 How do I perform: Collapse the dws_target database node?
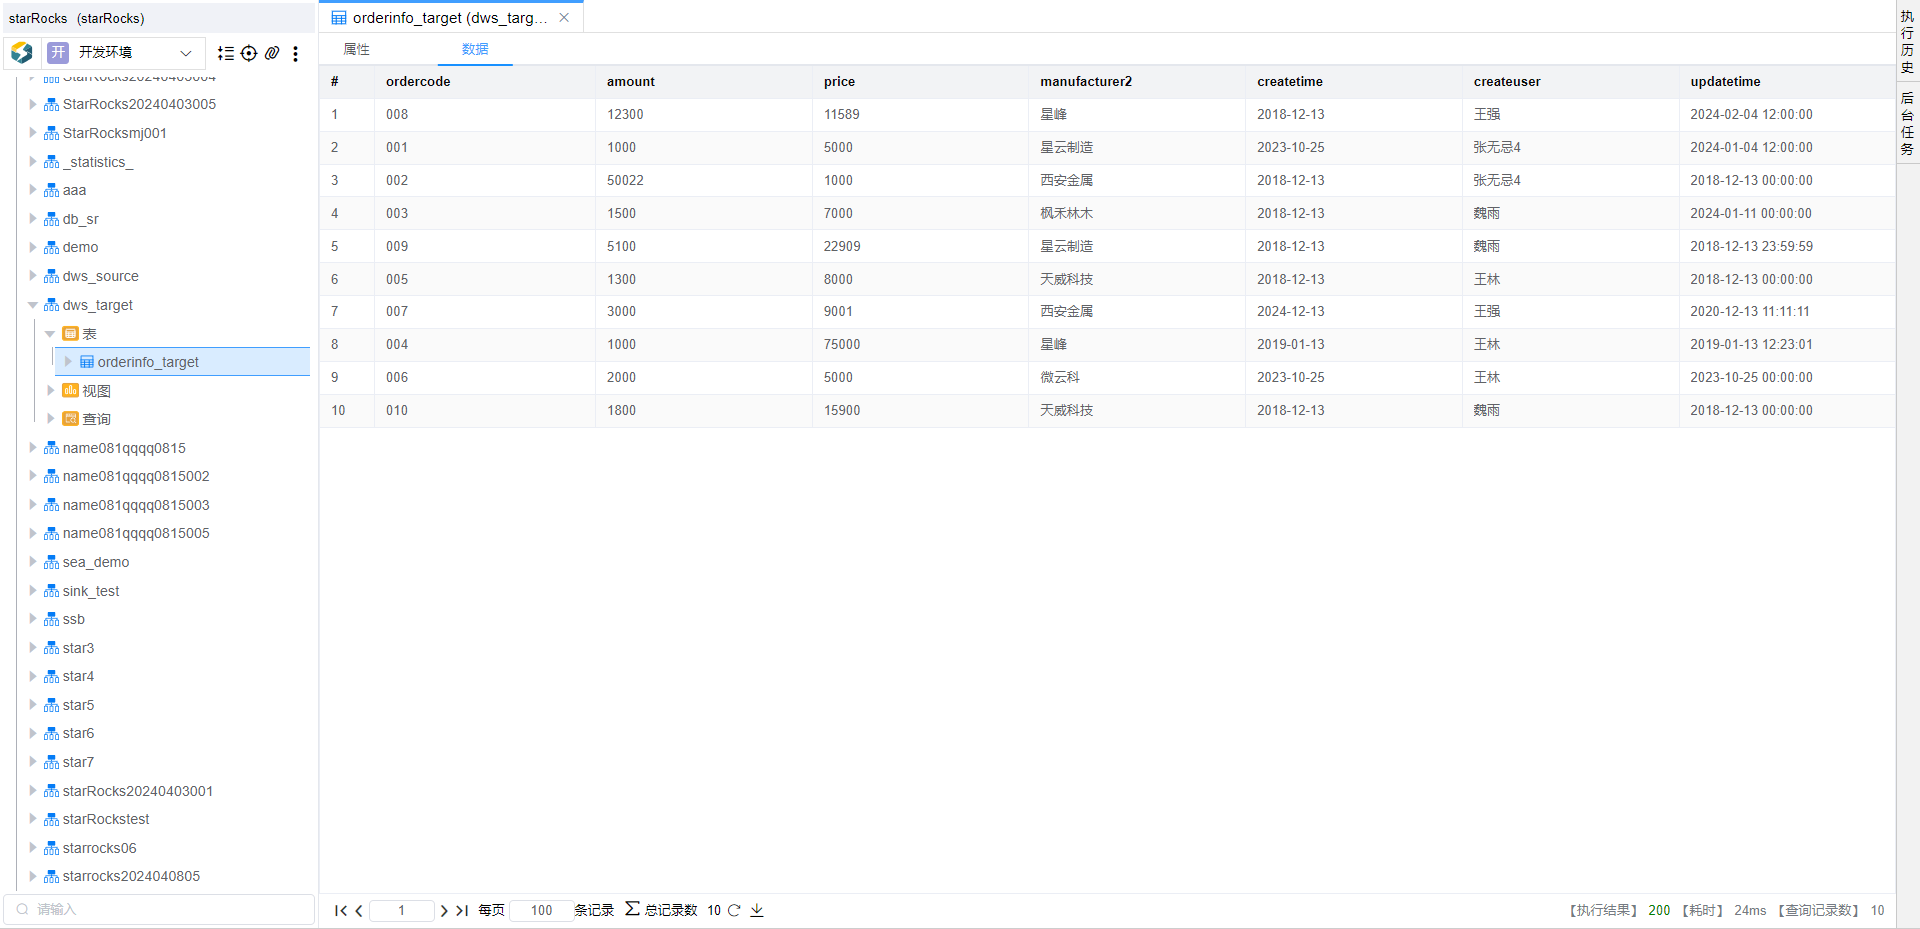point(33,305)
